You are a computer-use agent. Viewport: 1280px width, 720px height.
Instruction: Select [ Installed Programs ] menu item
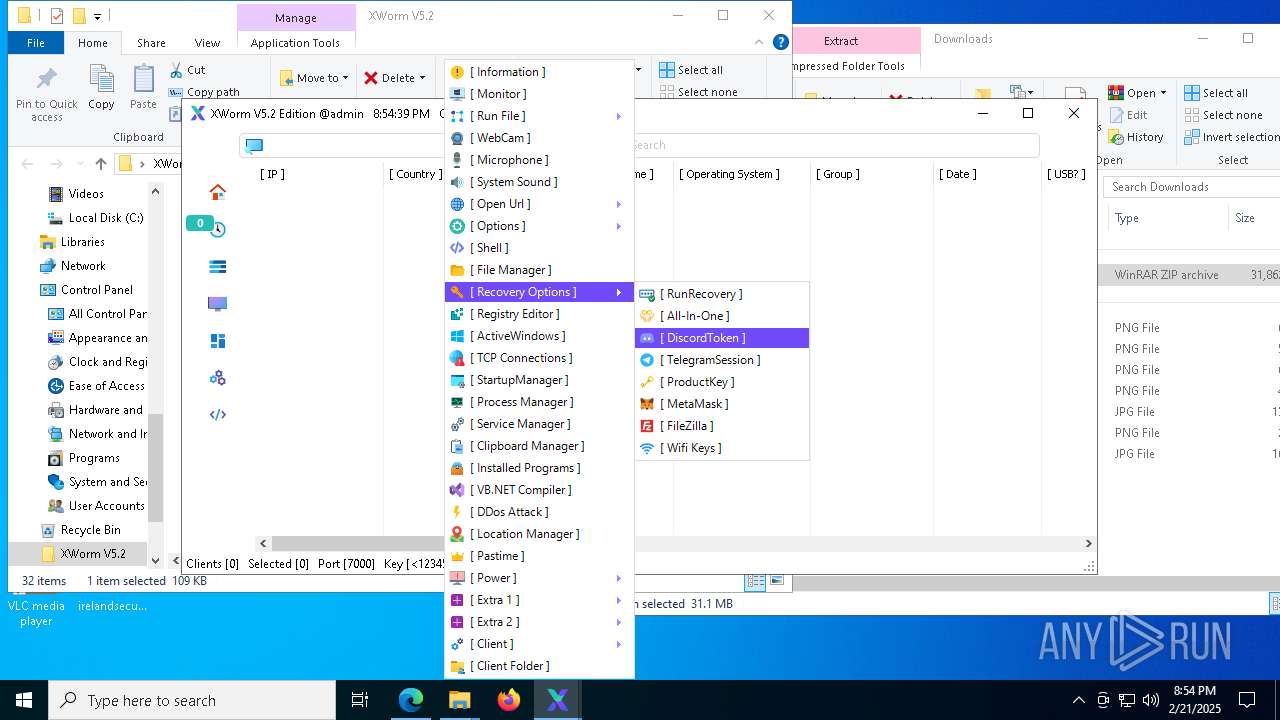[539, 468]
